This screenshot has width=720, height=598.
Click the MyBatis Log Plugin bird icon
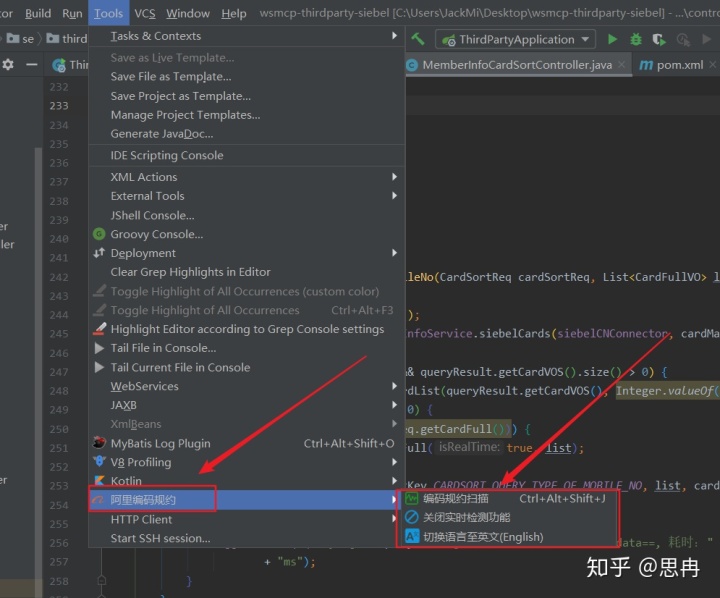[99, 443]
